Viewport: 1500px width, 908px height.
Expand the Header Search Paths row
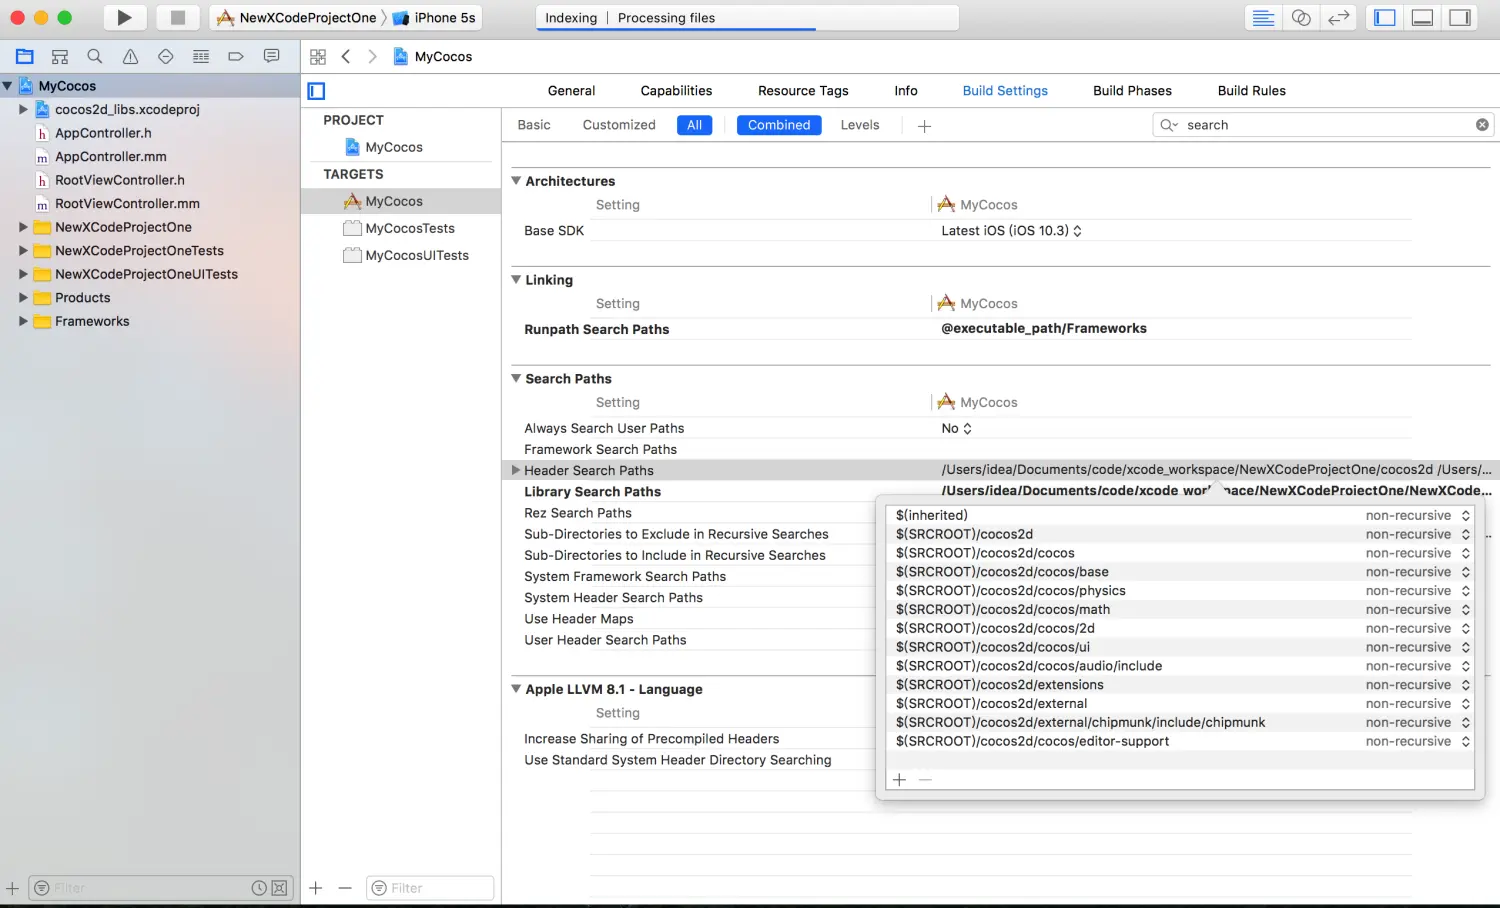516,470
